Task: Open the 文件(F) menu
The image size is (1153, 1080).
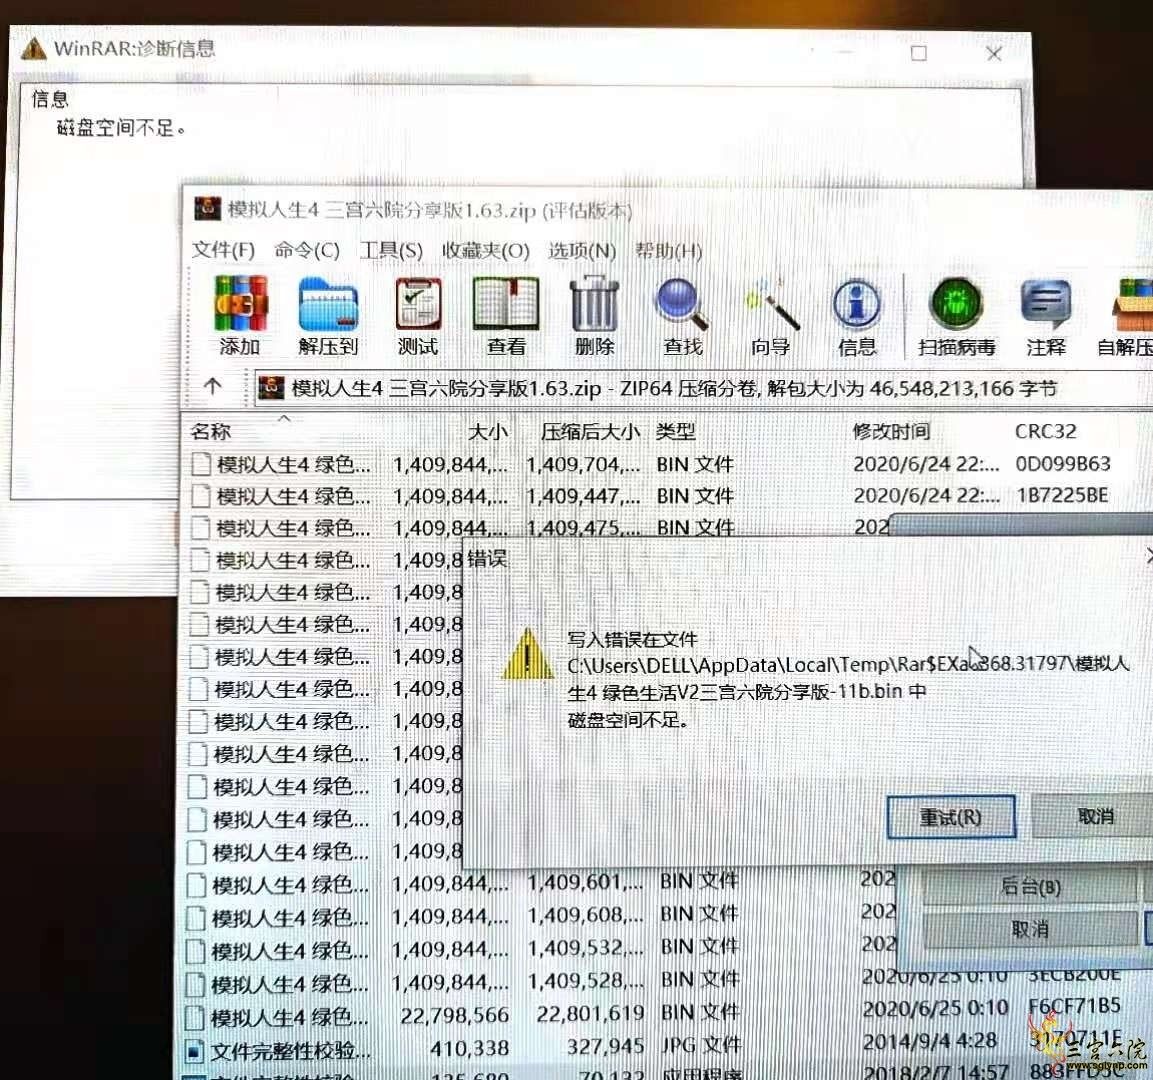Action: (224, 250)
